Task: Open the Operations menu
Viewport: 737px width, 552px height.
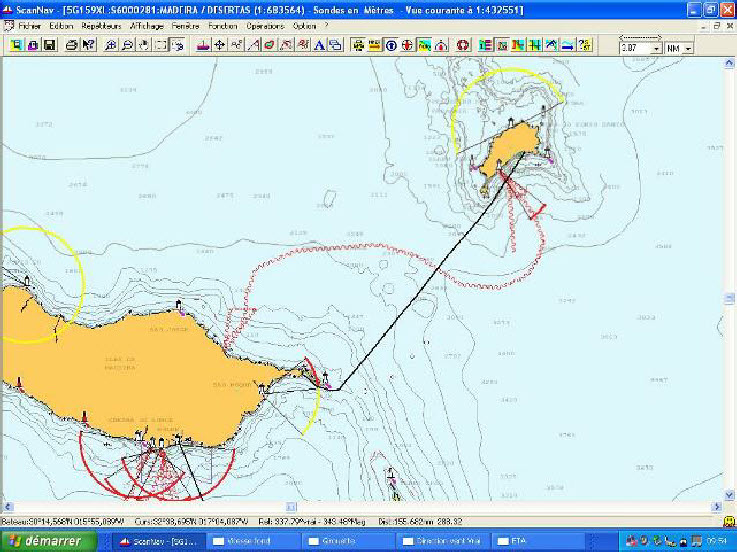Action: (264, 25)
